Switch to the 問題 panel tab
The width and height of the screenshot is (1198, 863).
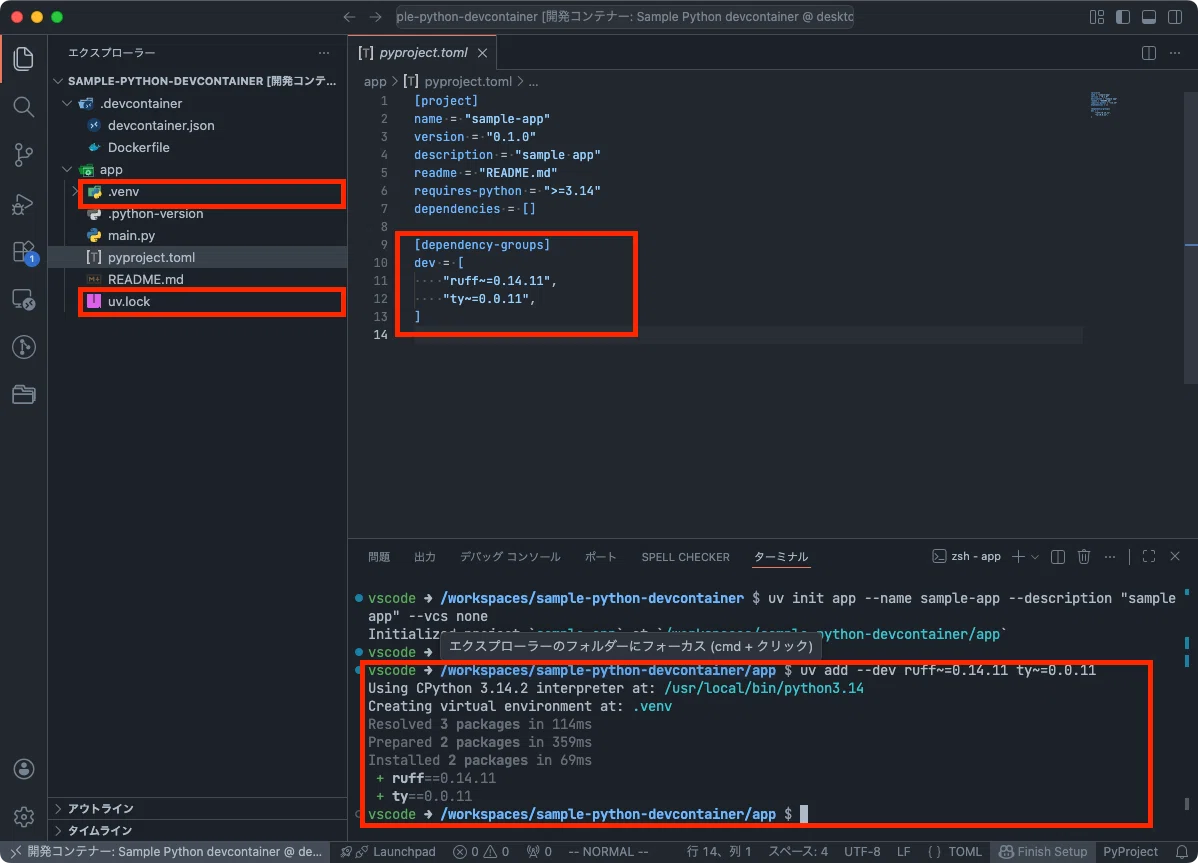click(379, 557)
